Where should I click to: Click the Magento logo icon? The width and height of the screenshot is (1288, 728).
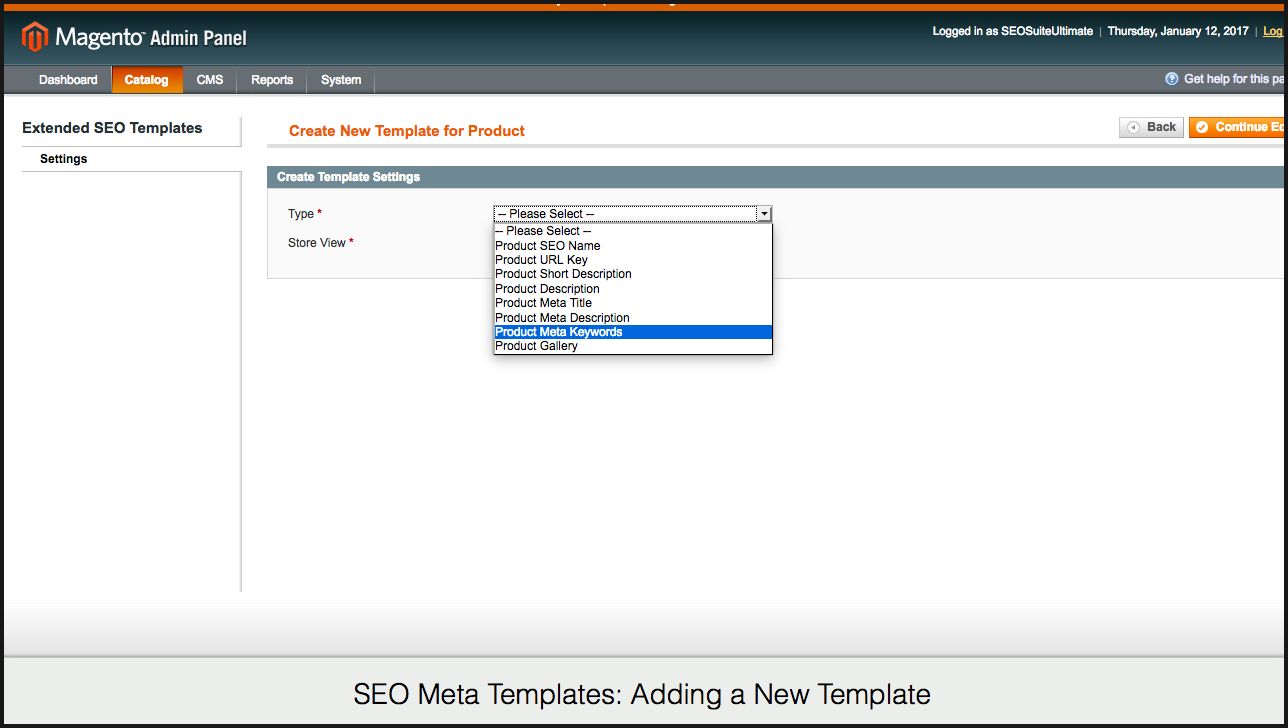pyautogui.click(x=35, y=37)
